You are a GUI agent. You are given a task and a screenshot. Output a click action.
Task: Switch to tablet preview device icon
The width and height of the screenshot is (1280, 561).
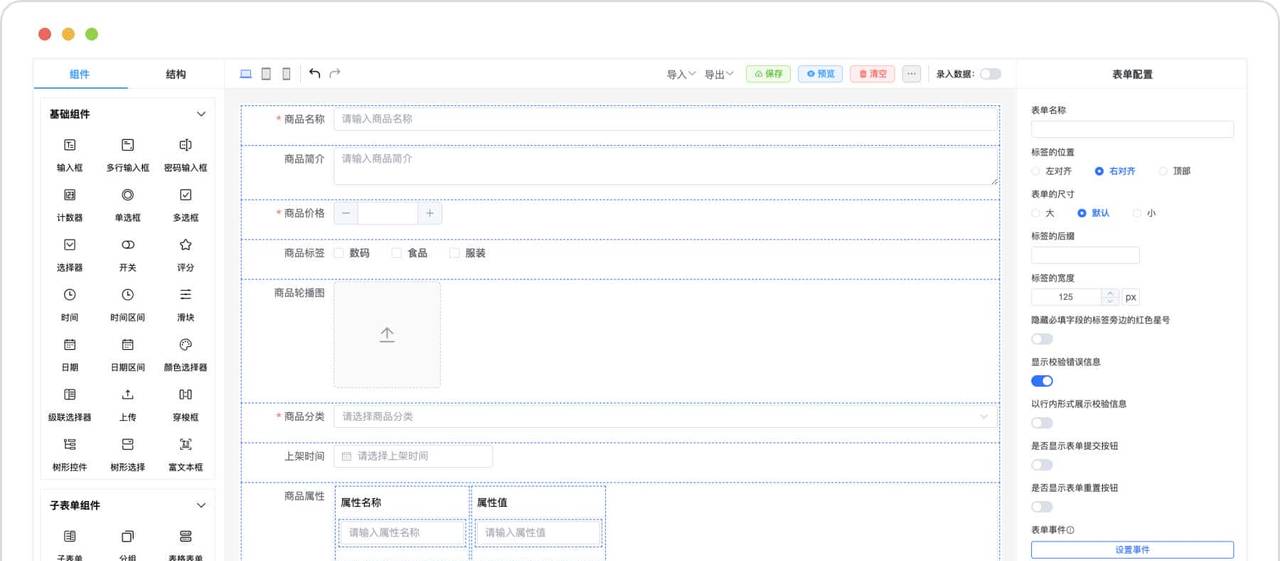click(266, 74)
